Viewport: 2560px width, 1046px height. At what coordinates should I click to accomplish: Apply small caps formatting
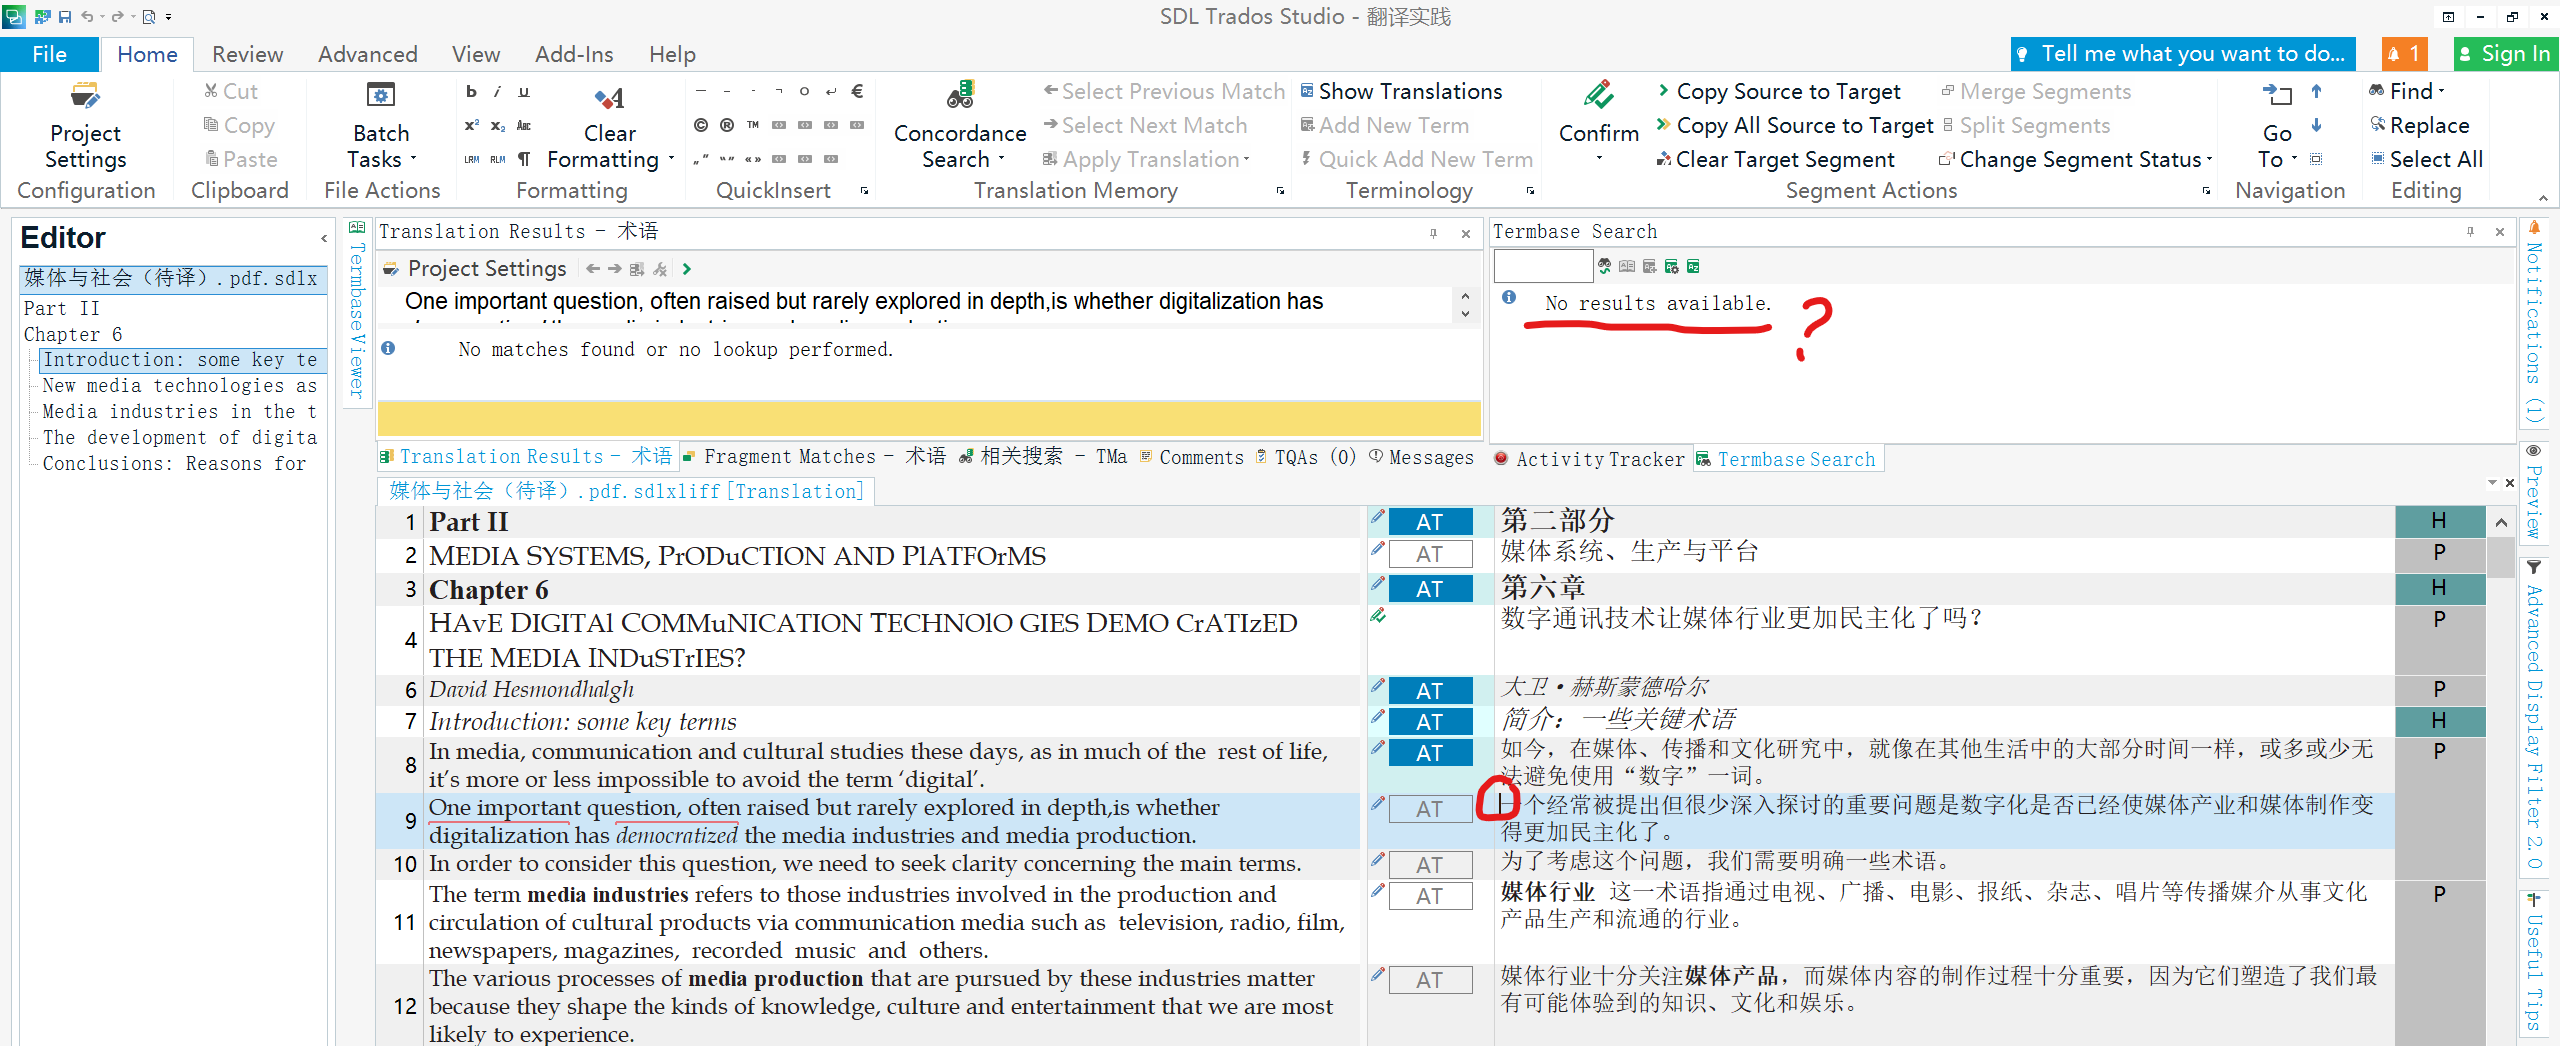click(x=523, y=125)
